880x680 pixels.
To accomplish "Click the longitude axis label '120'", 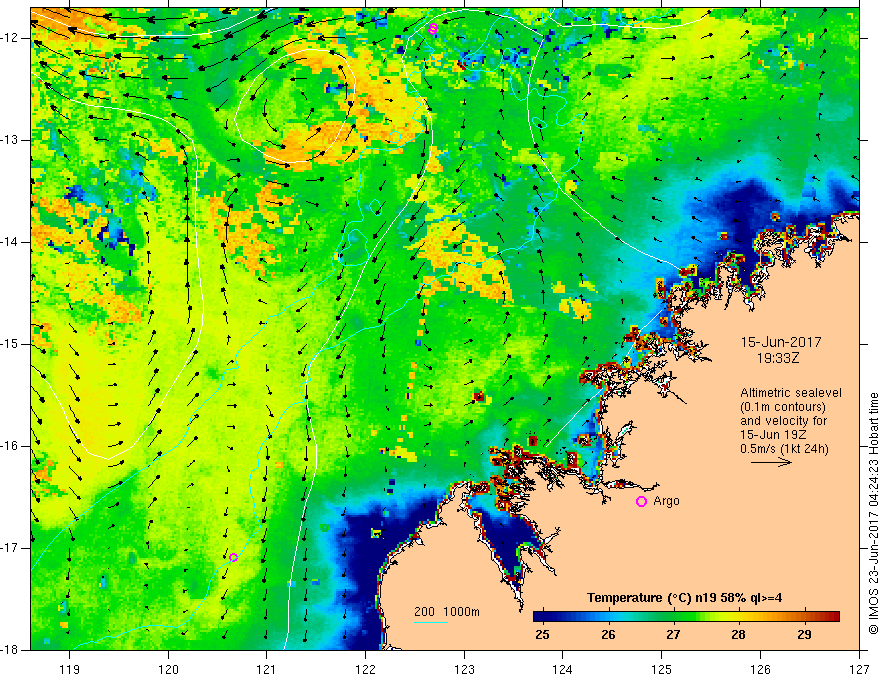I will (168, 669).
